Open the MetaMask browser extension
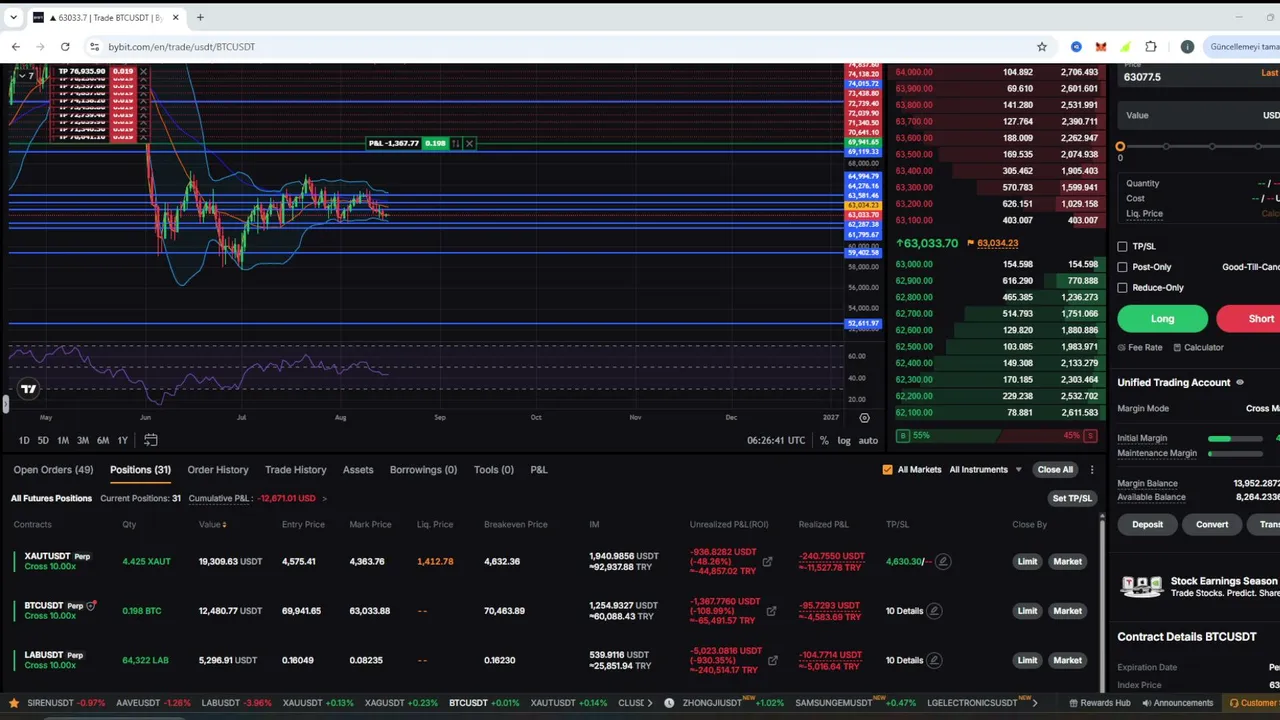This screenshot has width=1280, height=720. tap(1101, 47)
